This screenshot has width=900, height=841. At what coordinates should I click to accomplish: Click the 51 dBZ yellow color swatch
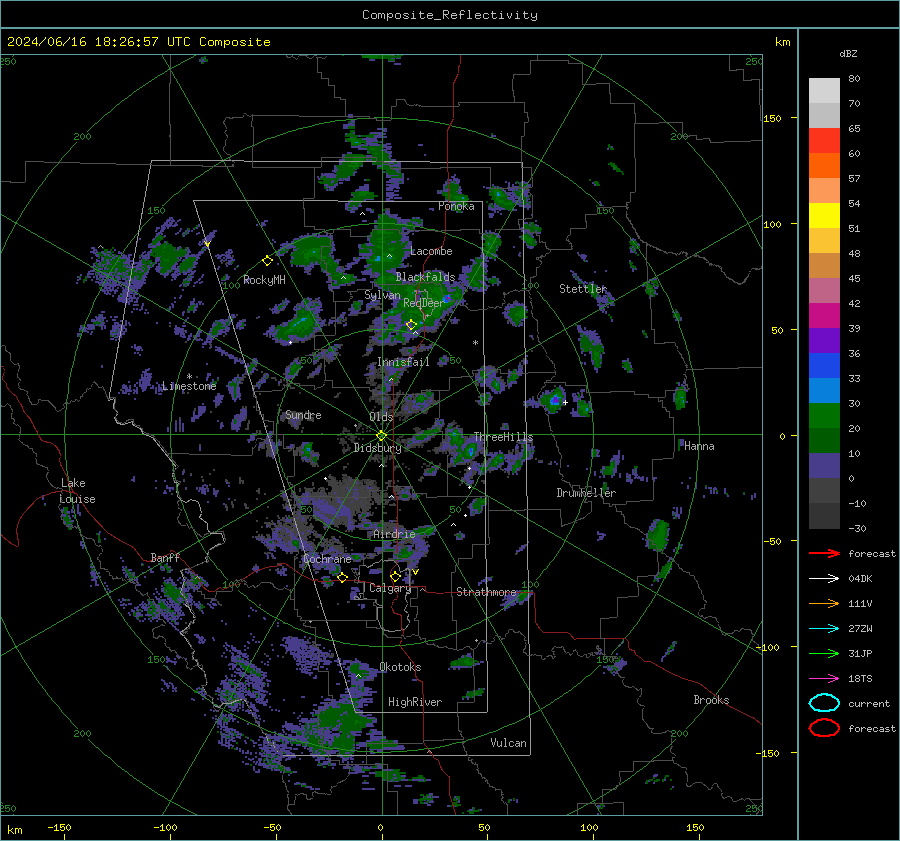[824, 216]
